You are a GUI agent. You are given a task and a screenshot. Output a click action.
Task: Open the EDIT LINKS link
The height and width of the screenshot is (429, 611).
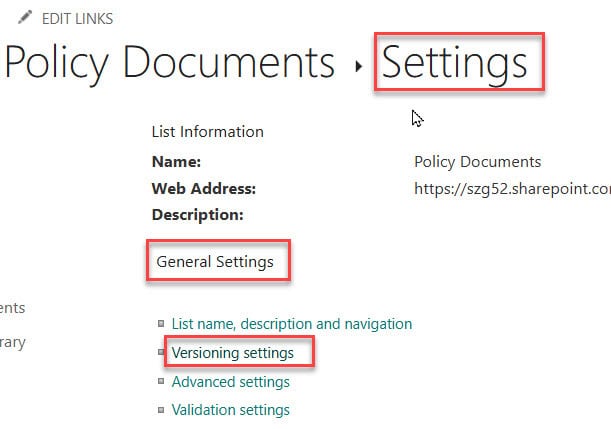[77, 19]
